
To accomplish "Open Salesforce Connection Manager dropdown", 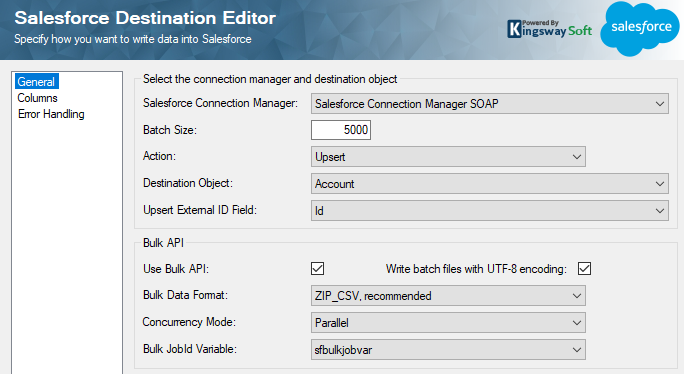I will [489, 104].
